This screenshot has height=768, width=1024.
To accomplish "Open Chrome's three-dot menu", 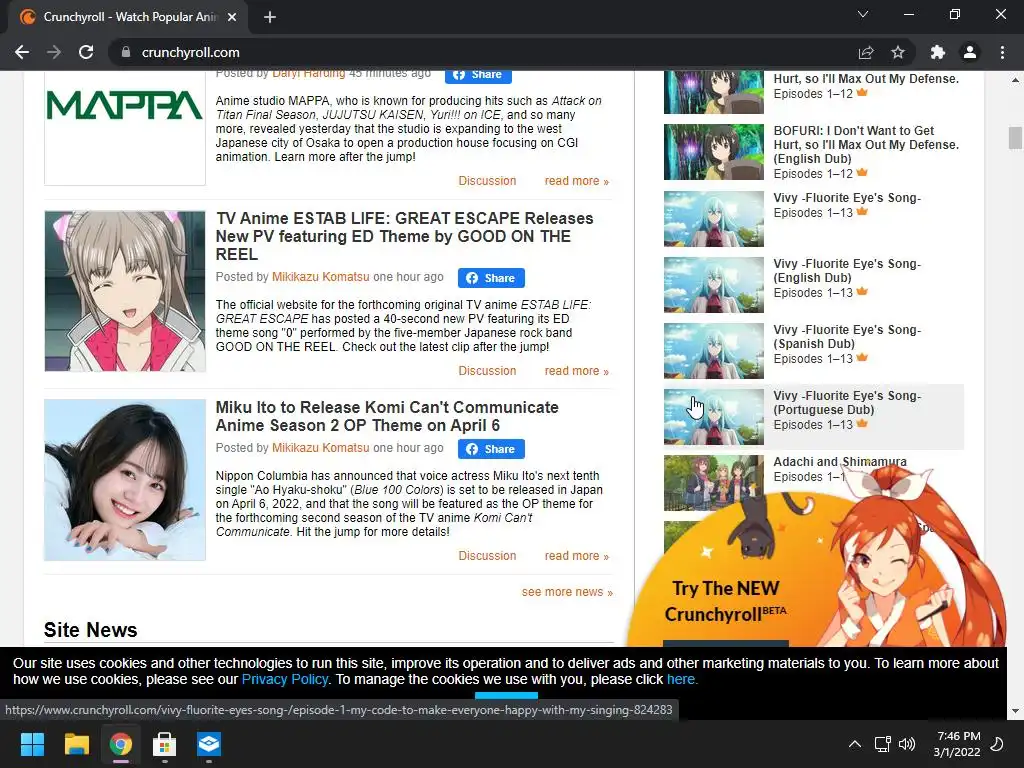I will pos(1002,52).
